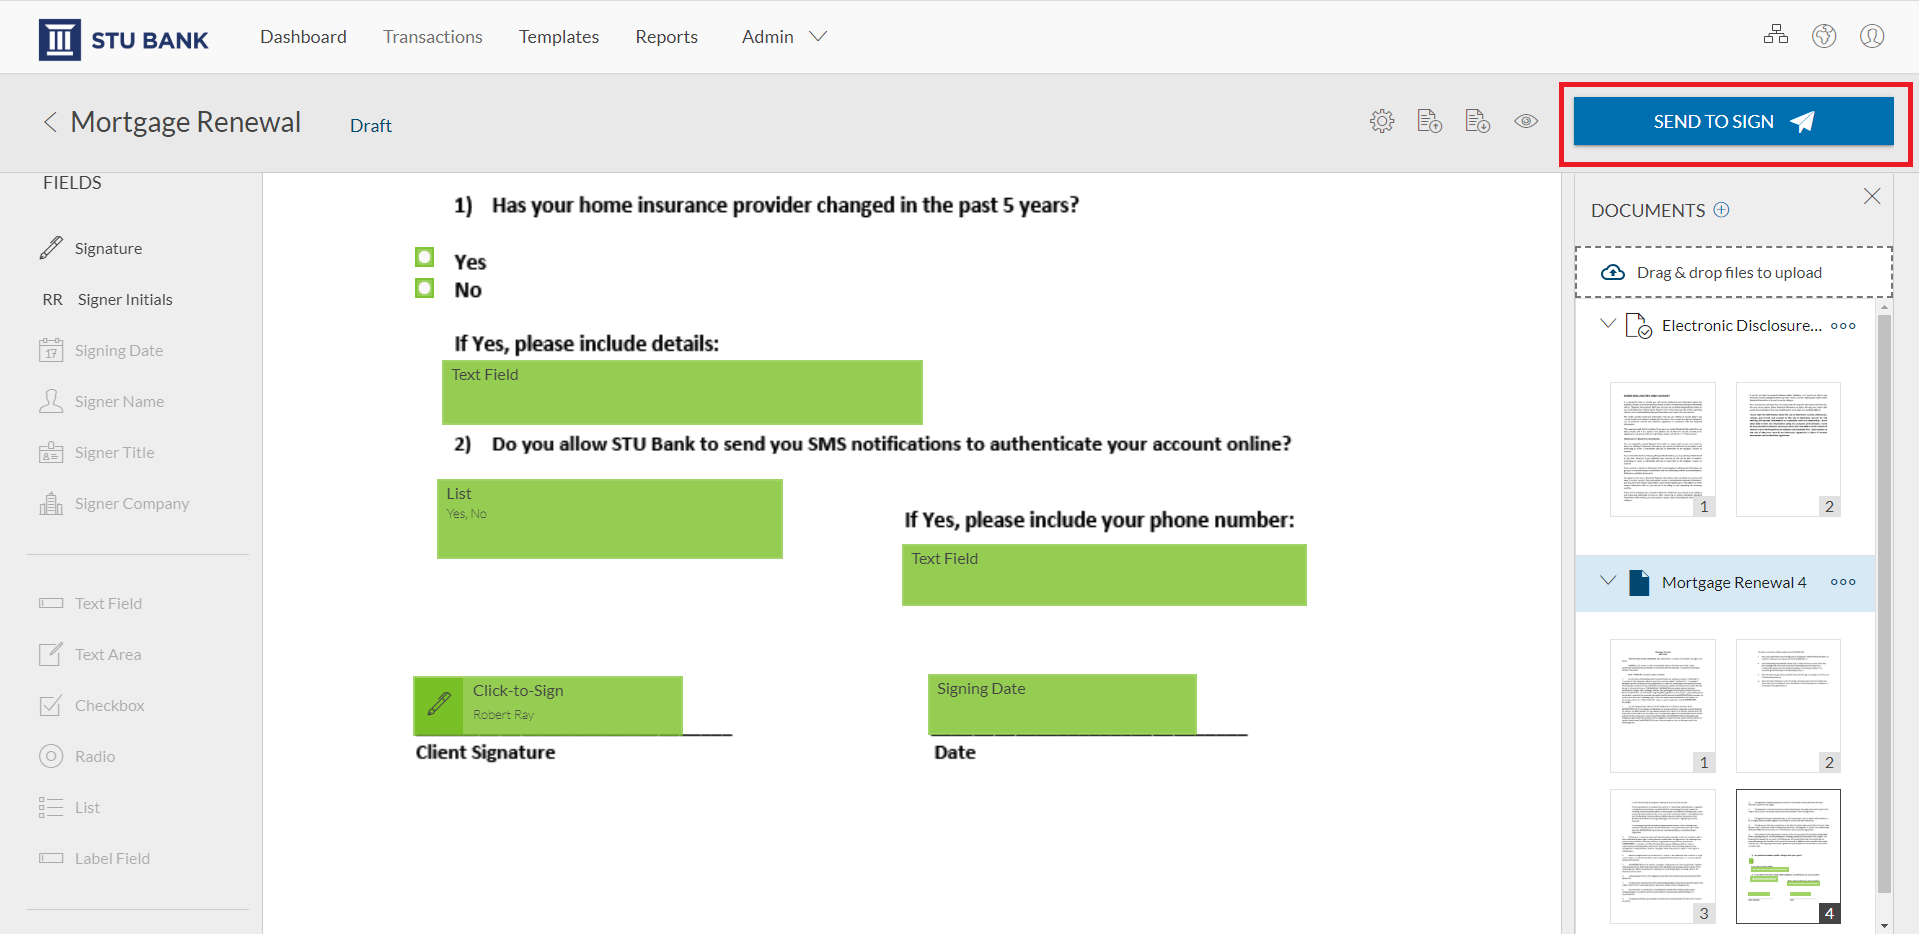Open Mortgage Renewal page 3 thumbnail

pyautogui.click(x=1663, y=856)
